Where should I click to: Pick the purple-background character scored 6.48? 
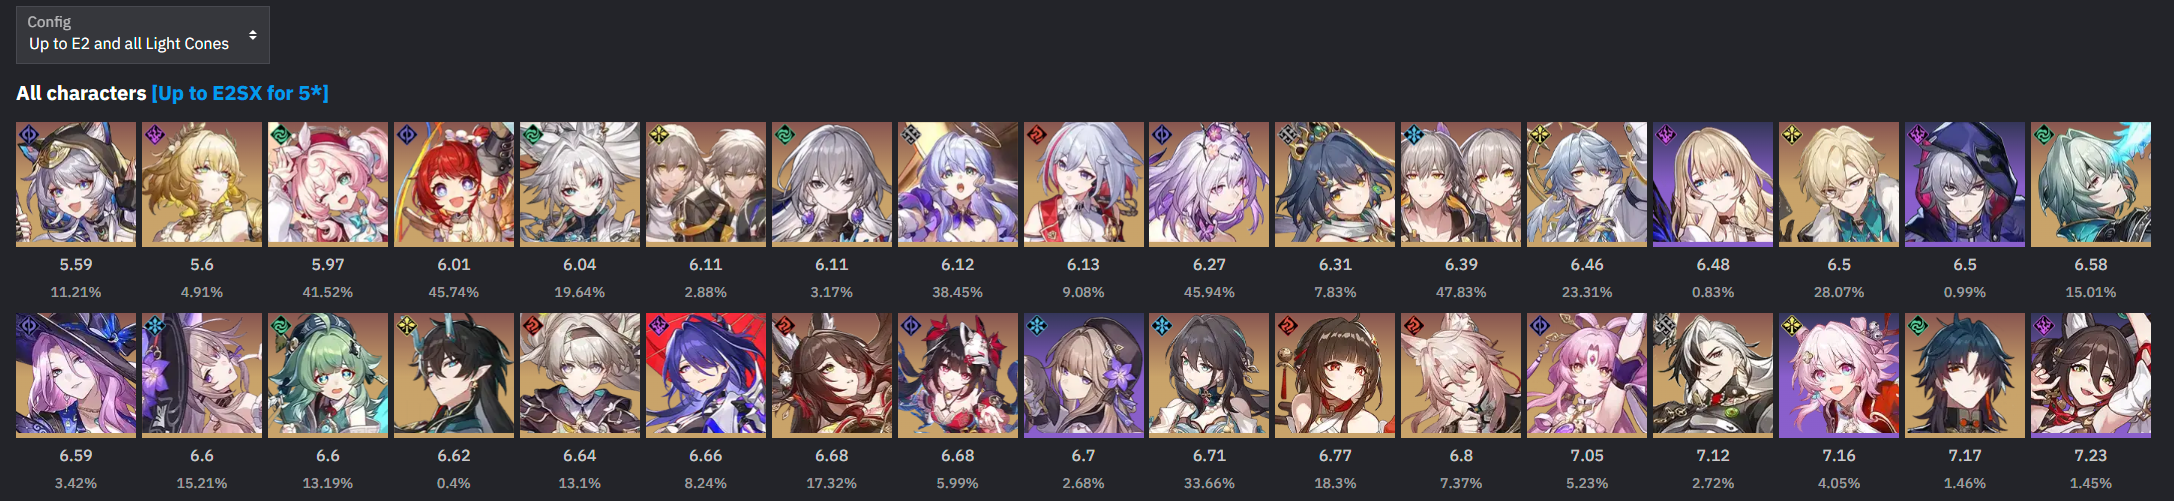(x=1713, y=184)
